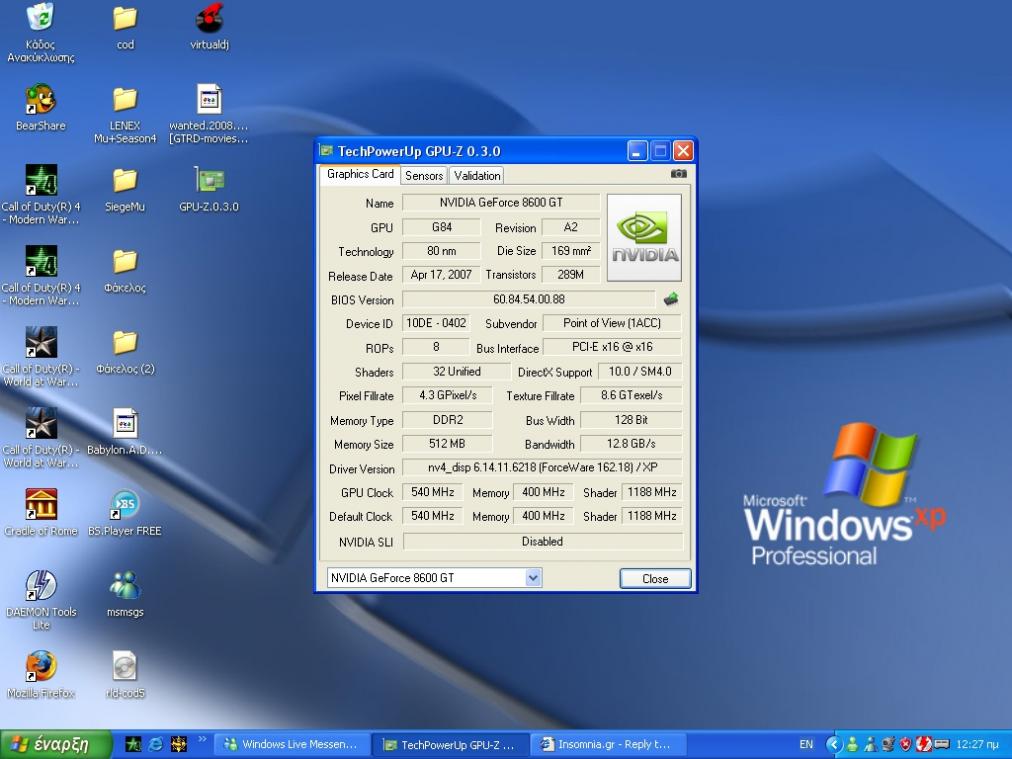
Task: Click the EN language indicator
Action: 806,744
